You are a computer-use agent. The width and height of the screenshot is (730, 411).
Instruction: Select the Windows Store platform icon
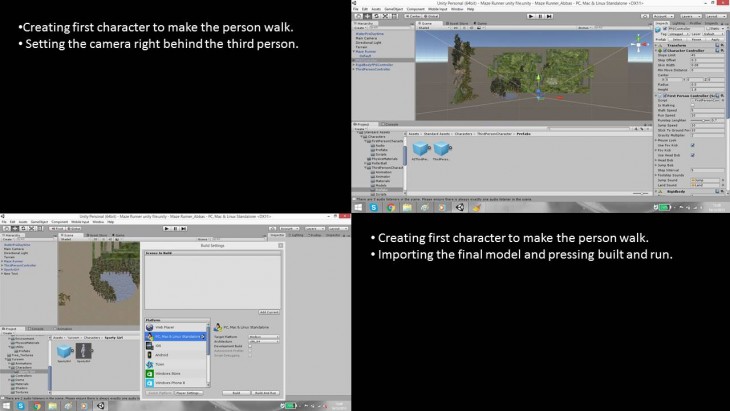pos(150,373)
